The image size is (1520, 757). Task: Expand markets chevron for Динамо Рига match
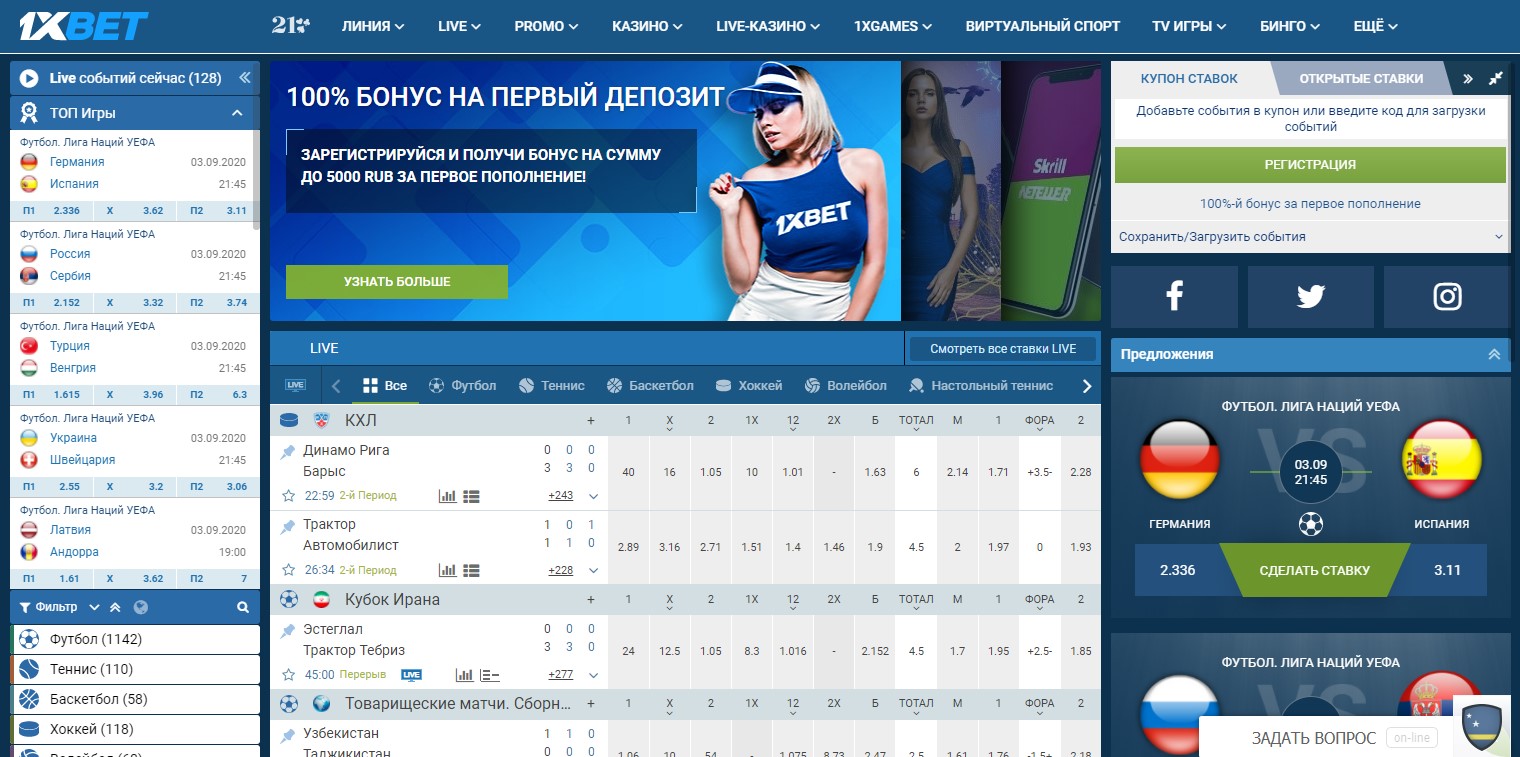click(593, 496)
